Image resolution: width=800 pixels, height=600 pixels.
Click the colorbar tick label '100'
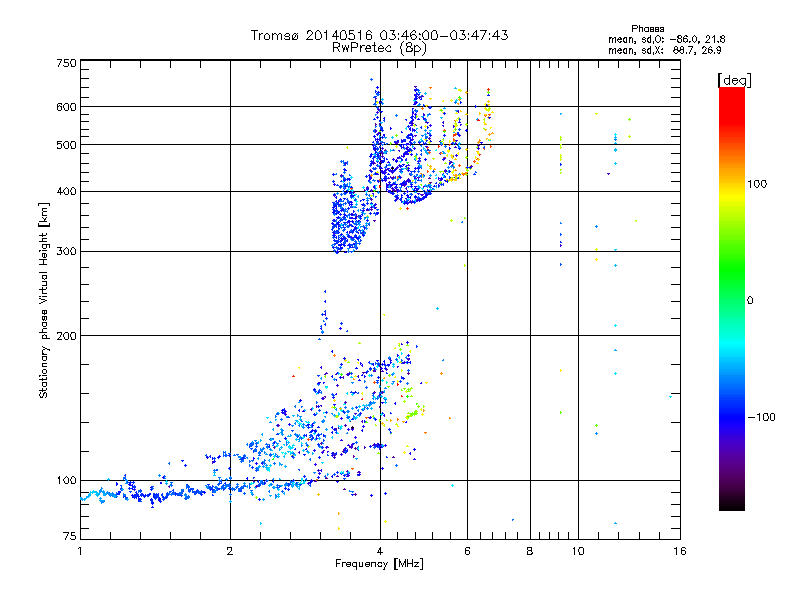(757, 184)
